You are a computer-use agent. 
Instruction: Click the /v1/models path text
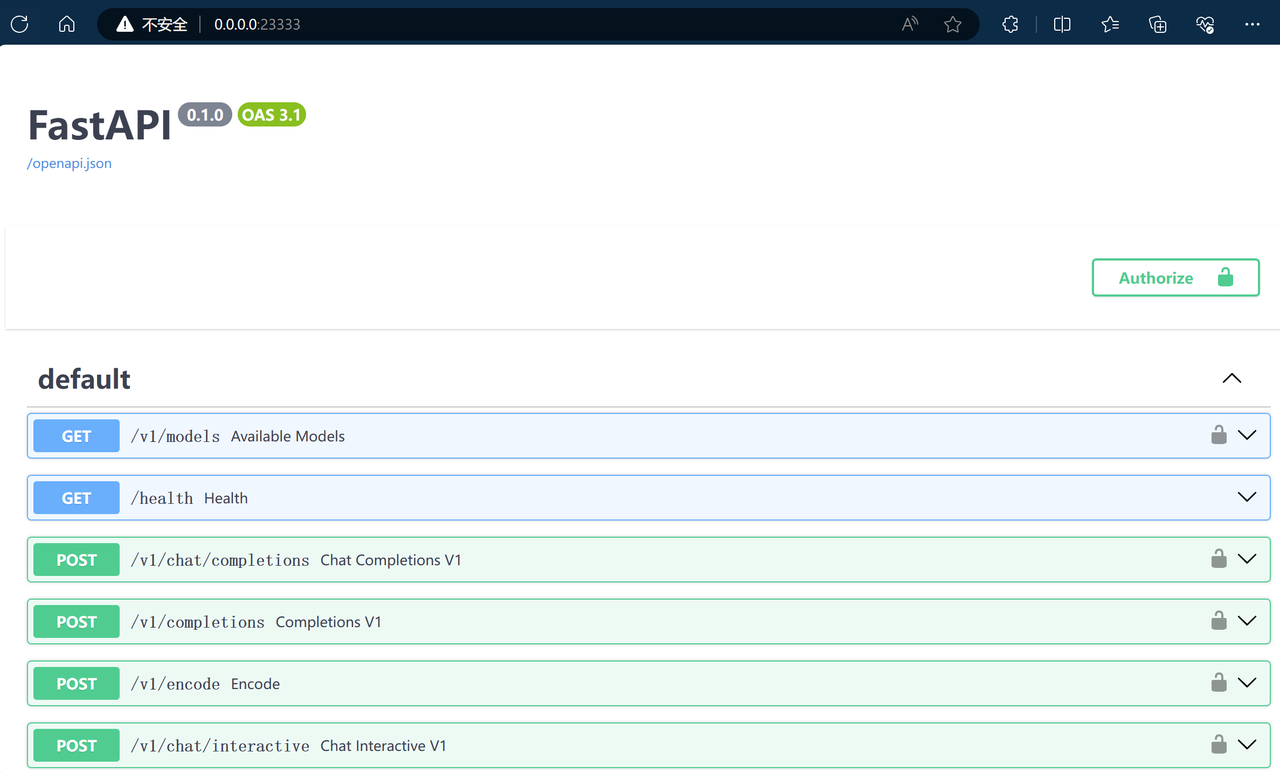pyautogui.click(x=175, y=436)
